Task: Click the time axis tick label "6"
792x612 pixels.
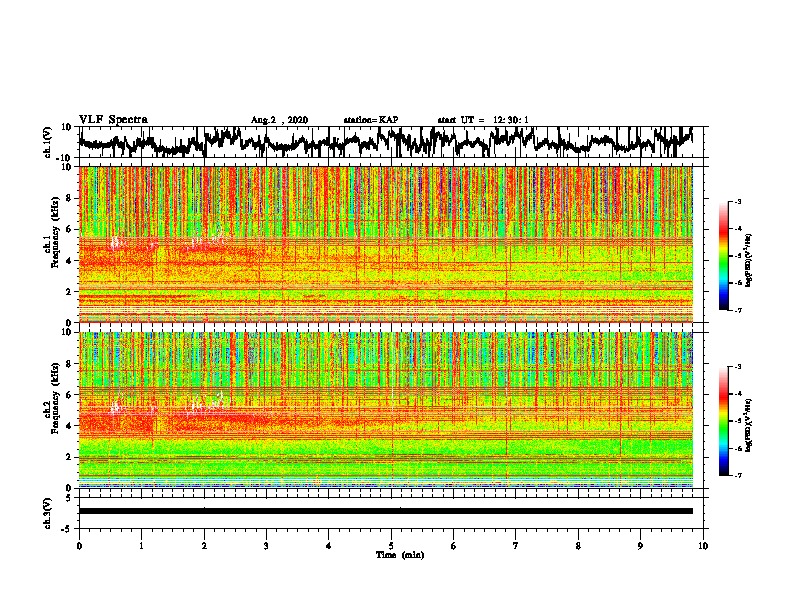Action: 454,546
